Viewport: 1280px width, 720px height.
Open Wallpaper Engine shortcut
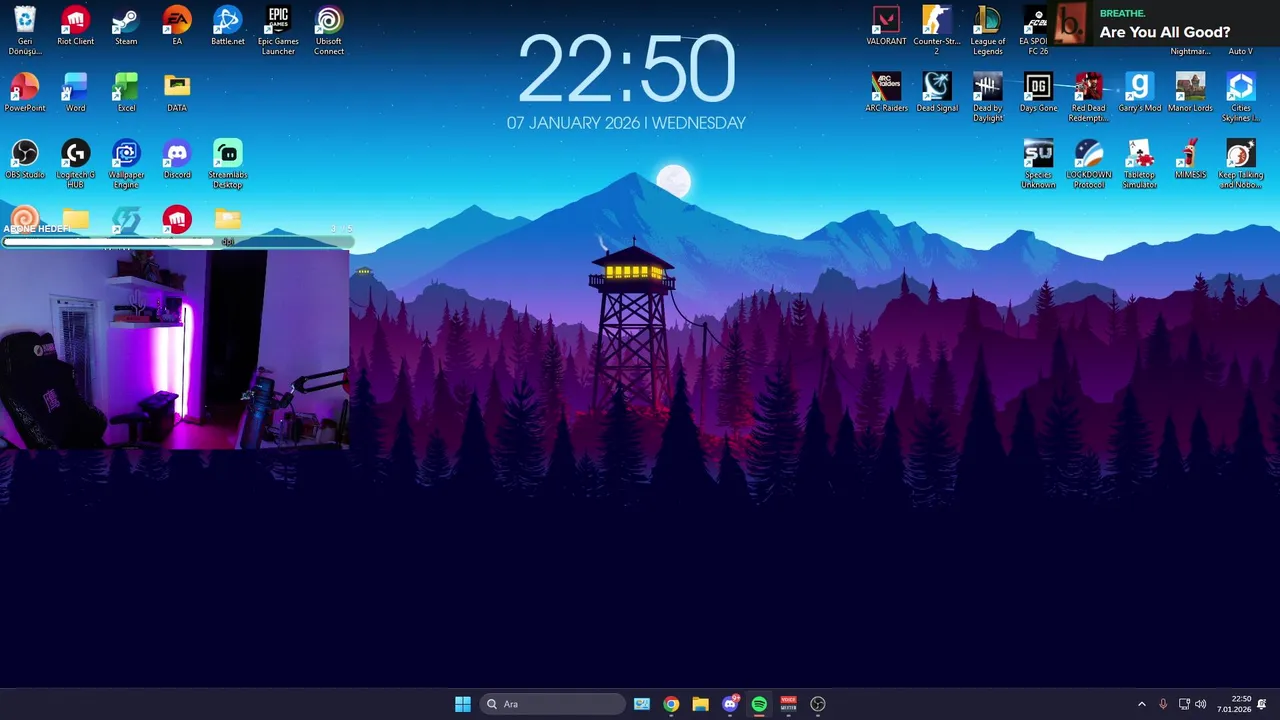click(x=126, y=164)
